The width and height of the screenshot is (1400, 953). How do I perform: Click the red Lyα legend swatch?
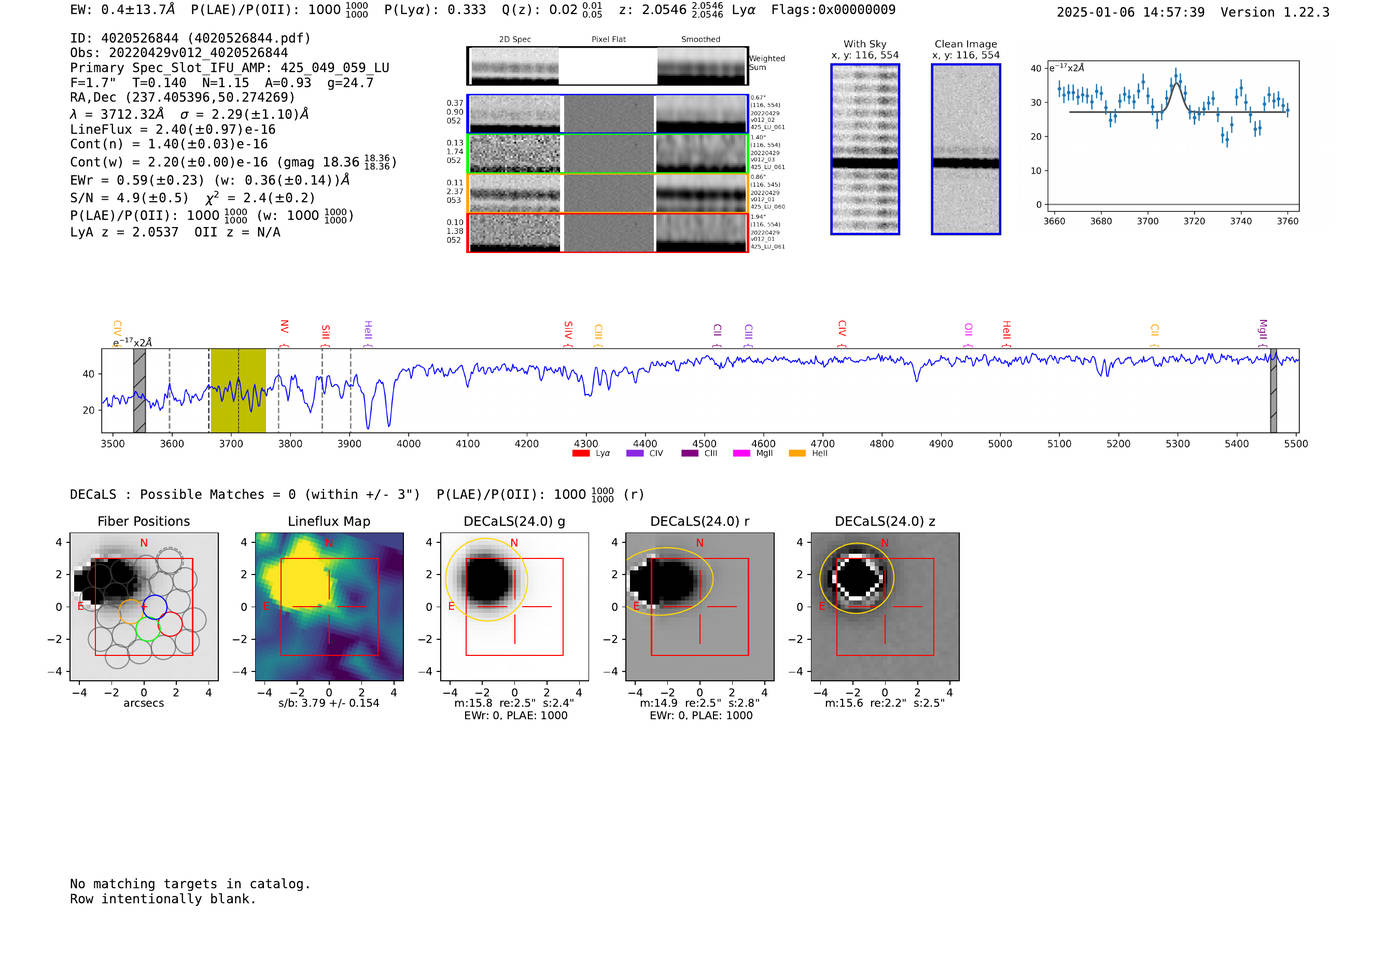point(580,453)
